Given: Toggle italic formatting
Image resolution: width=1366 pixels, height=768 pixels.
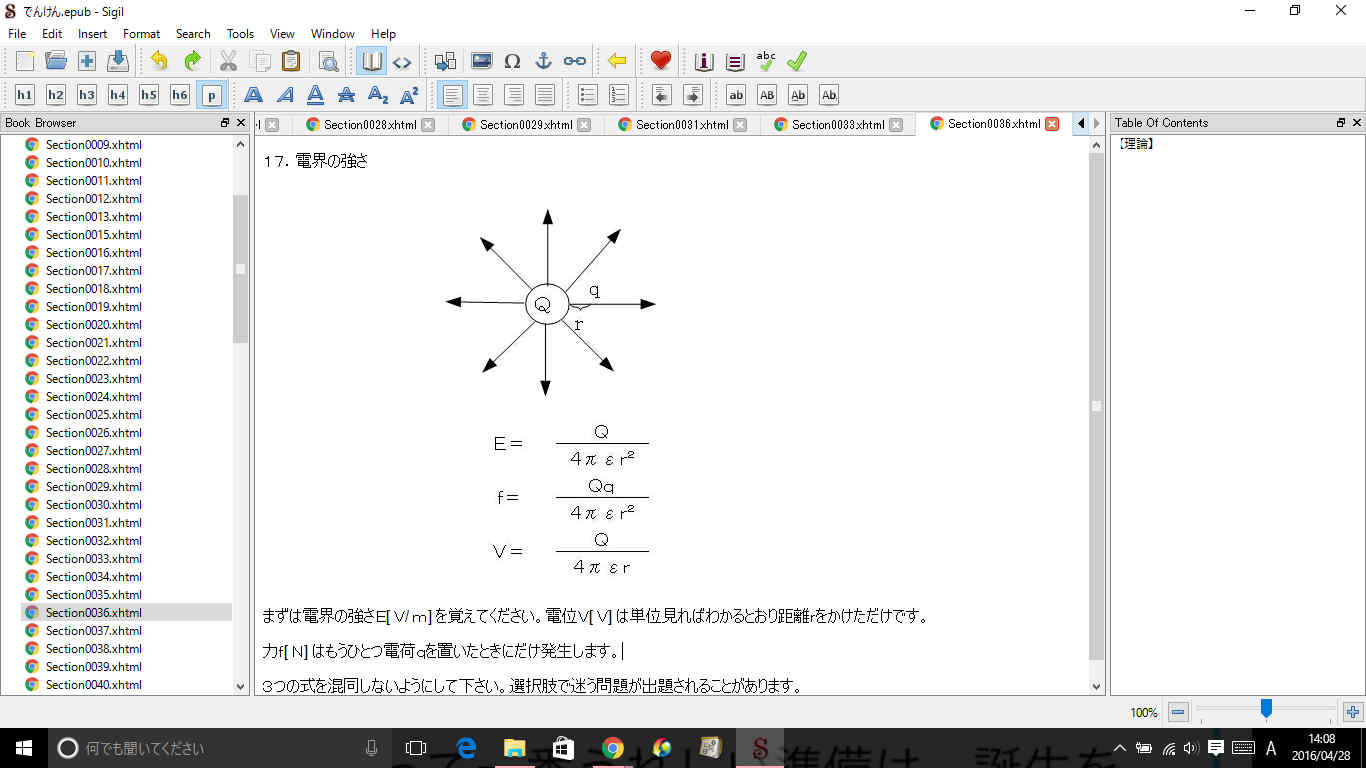Looking at the screenshot, I should coord(285,95).
